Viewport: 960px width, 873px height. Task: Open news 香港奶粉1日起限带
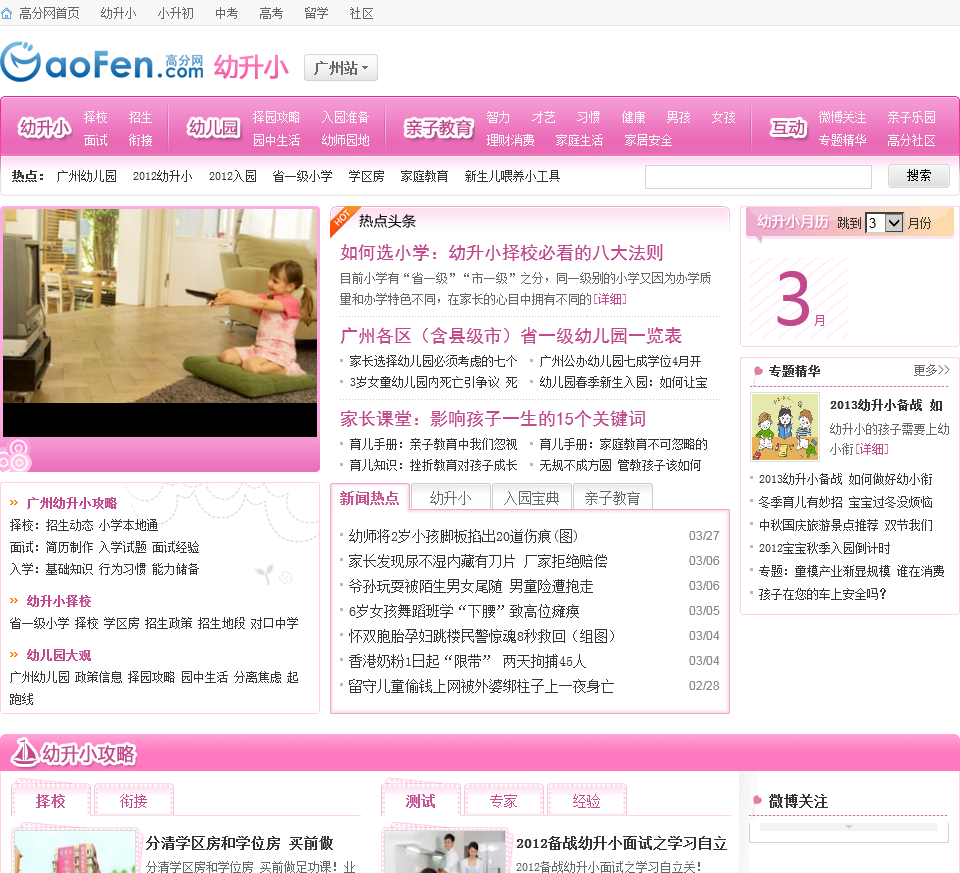[x=467, y=661]
